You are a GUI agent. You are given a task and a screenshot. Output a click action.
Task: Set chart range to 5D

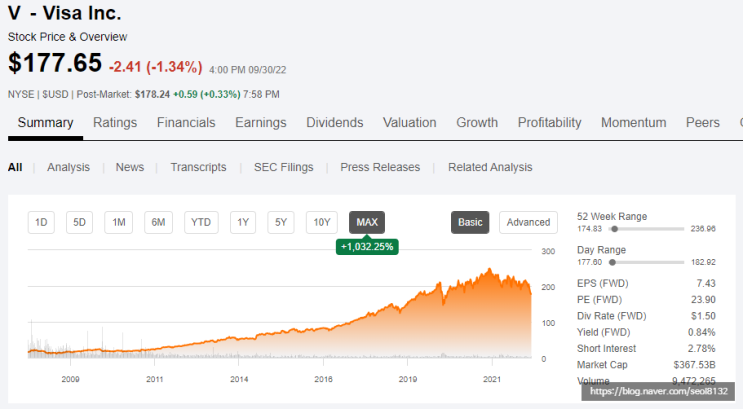click(x=79, y=222)
